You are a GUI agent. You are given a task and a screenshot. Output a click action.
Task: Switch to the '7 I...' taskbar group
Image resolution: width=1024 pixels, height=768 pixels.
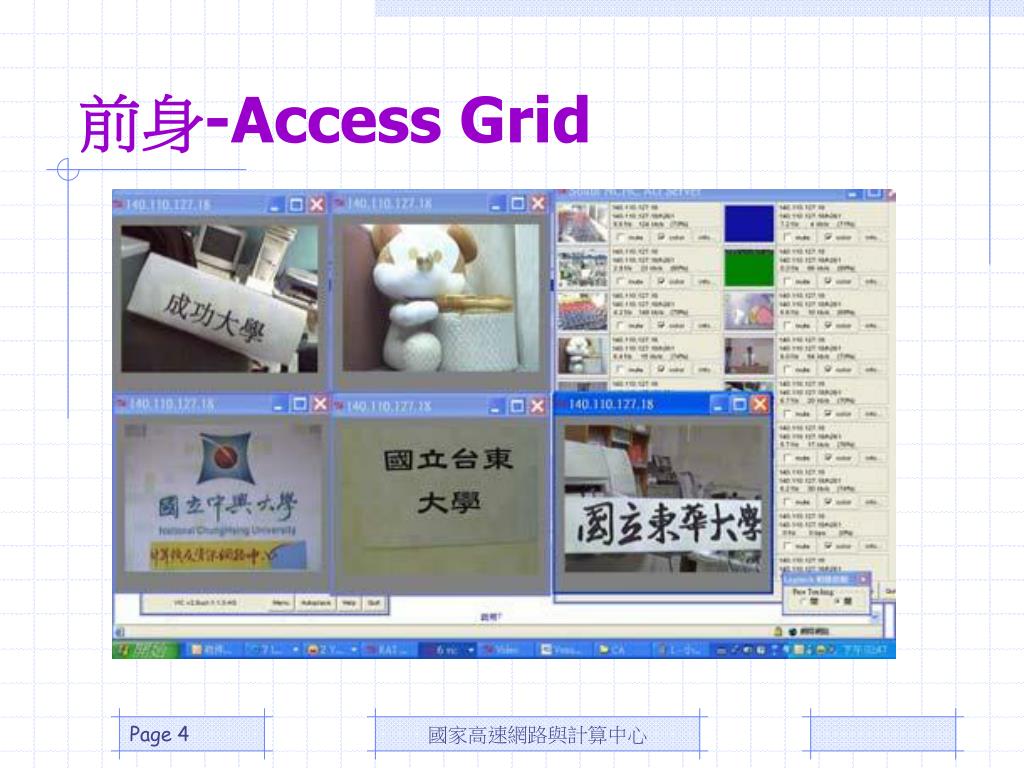pos(273,650)
